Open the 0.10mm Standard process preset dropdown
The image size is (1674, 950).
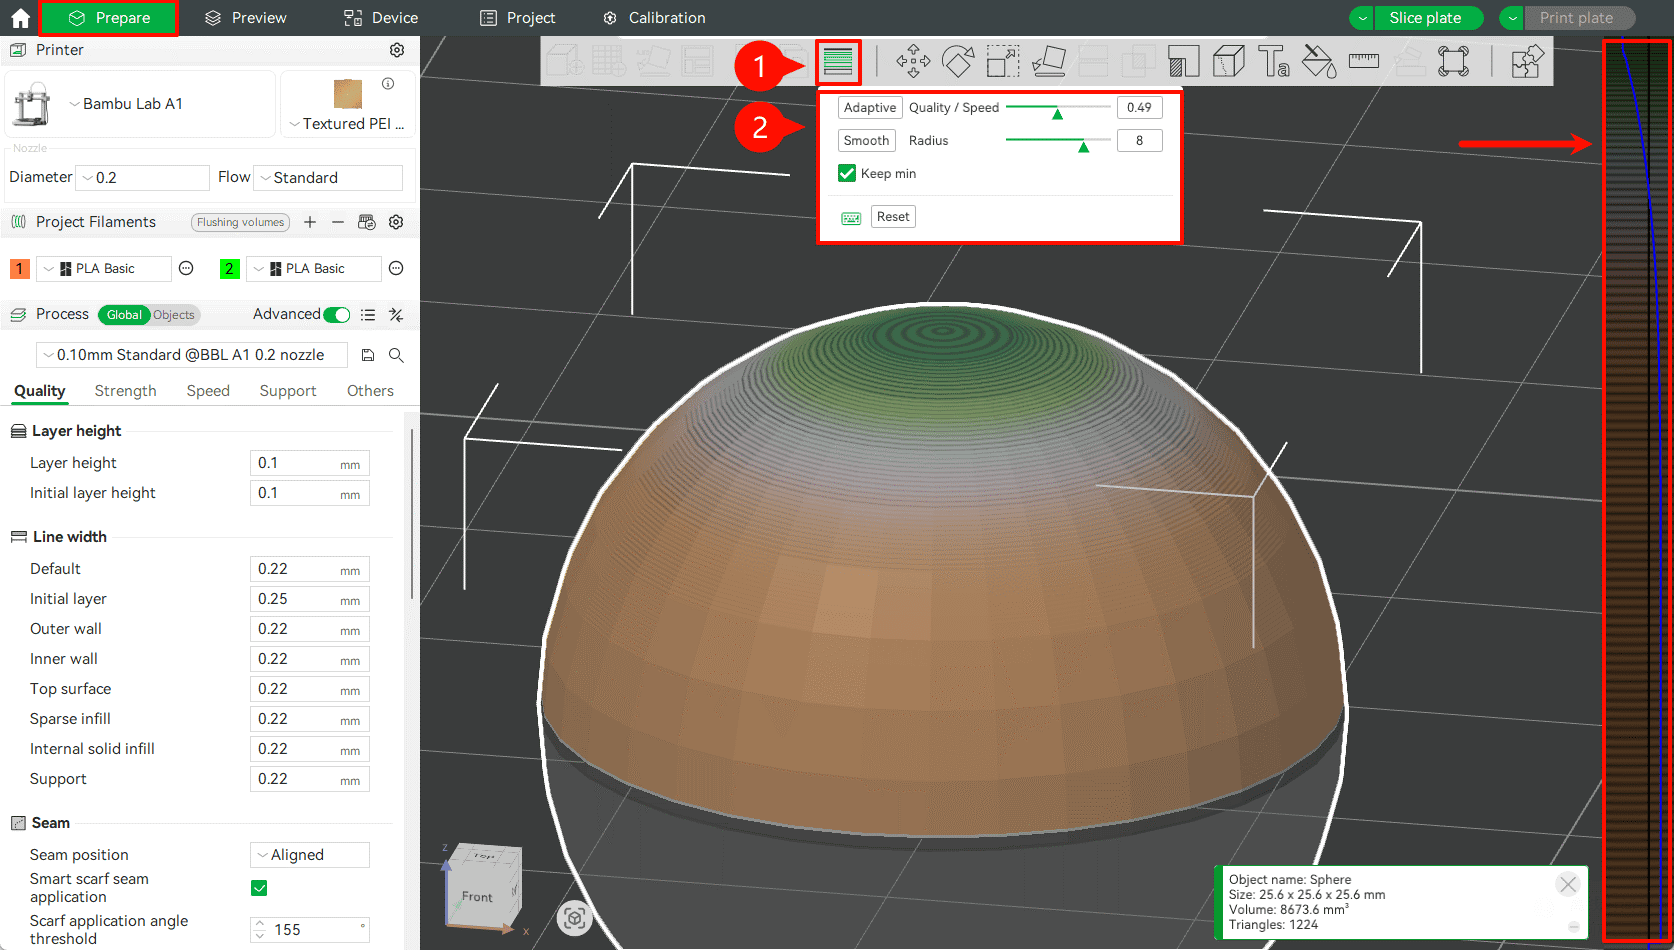point(191,355)
